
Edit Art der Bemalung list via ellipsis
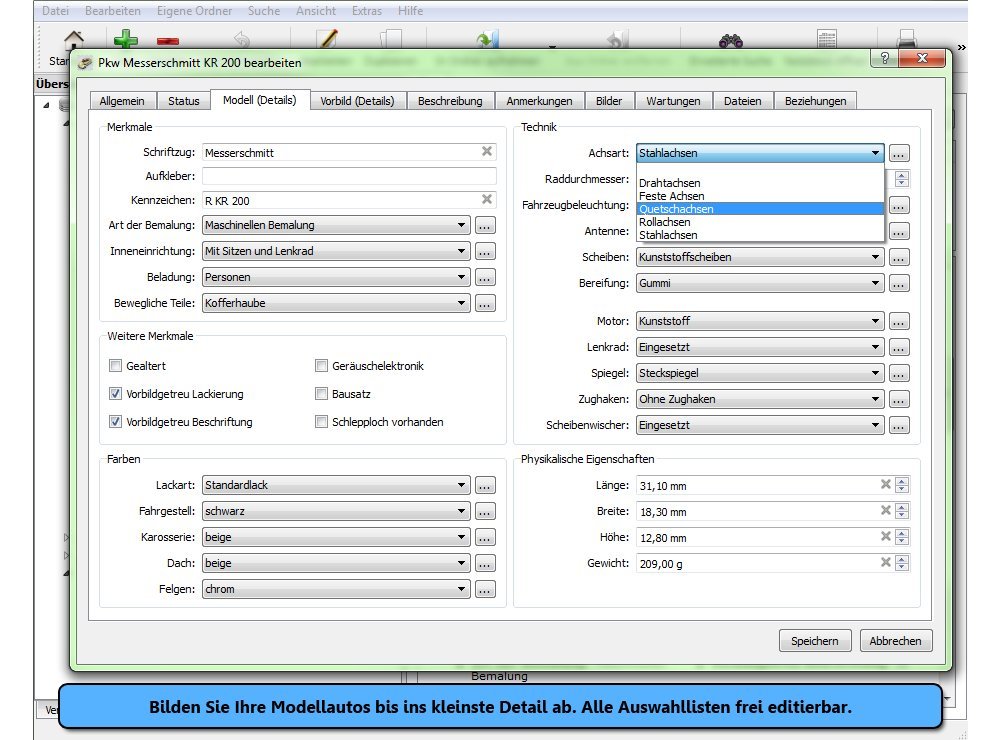click(x=485, y=225)
